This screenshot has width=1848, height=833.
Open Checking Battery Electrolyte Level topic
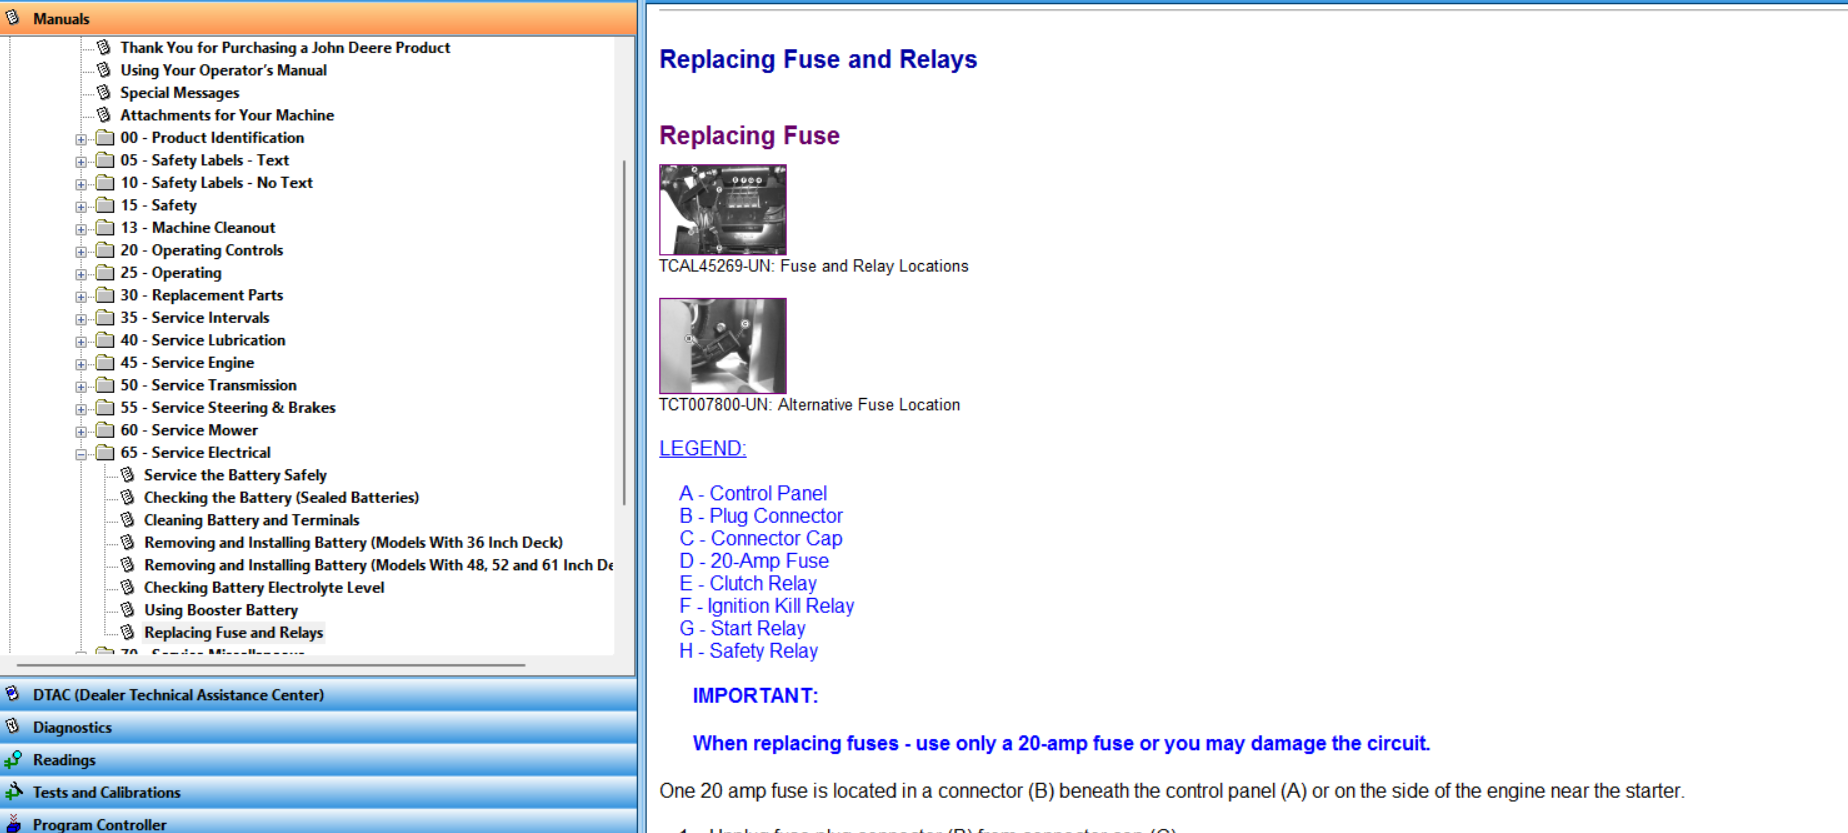pyautogui.click(x=264, y=587)
